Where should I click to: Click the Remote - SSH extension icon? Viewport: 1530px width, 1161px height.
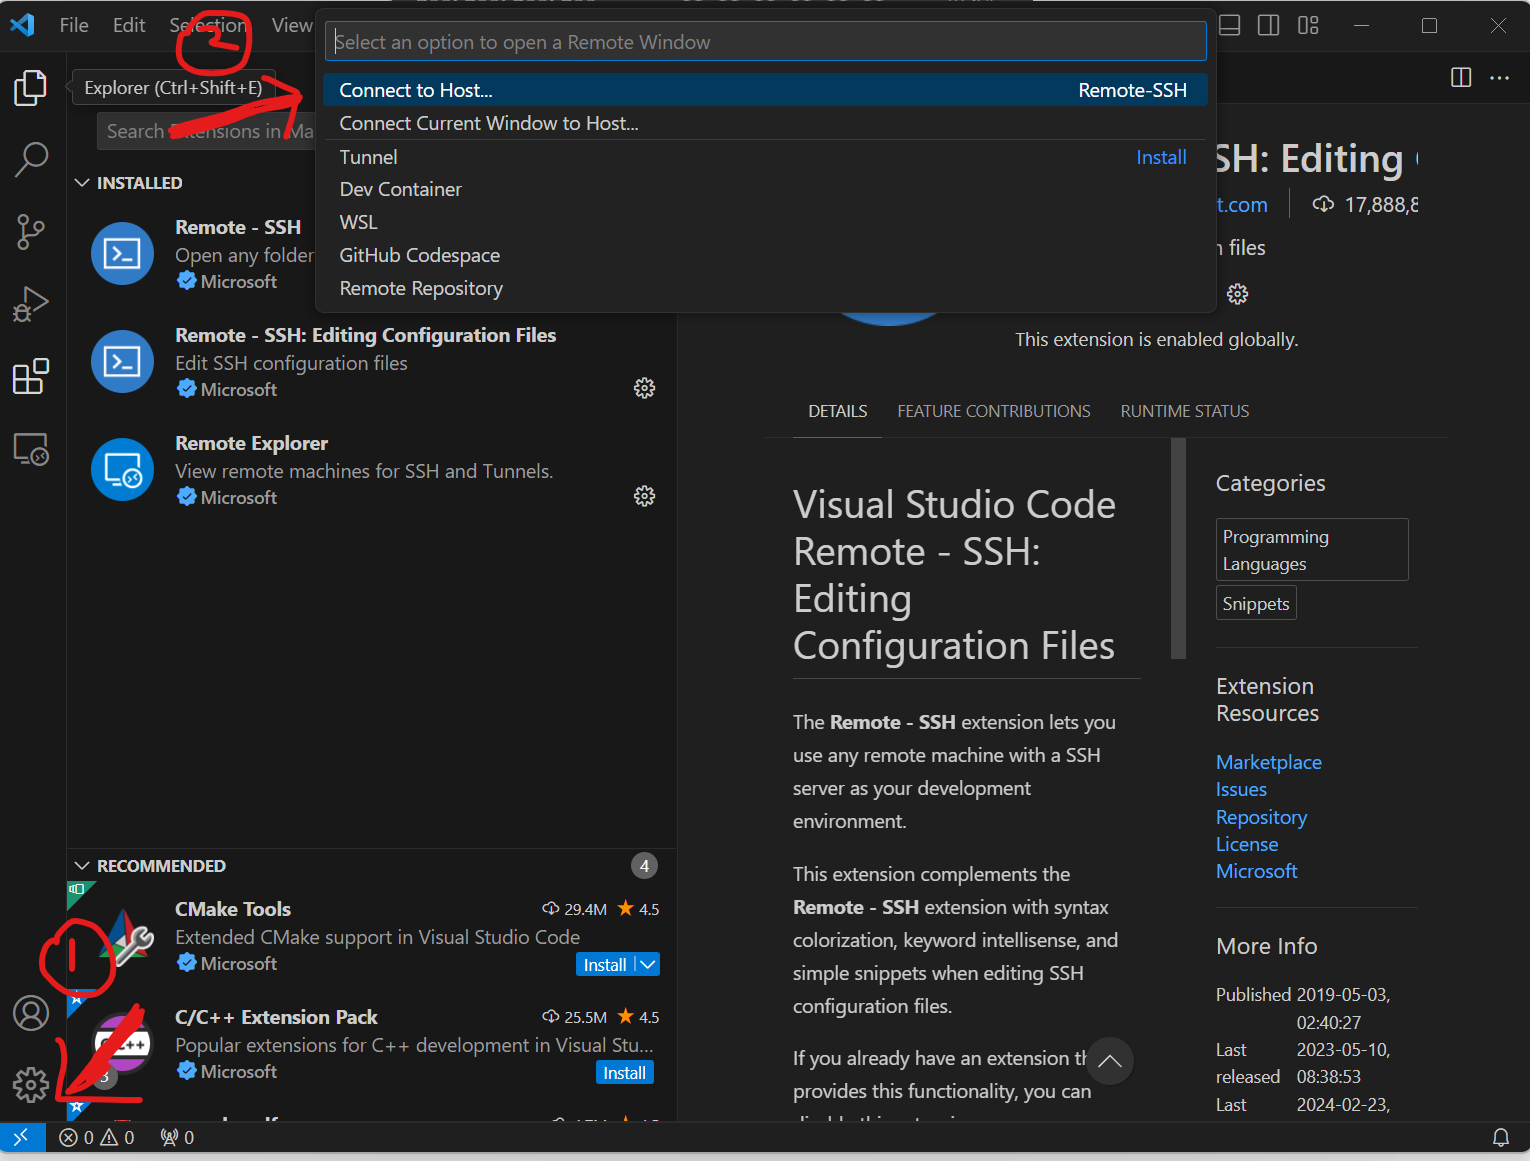pos(122,253)
